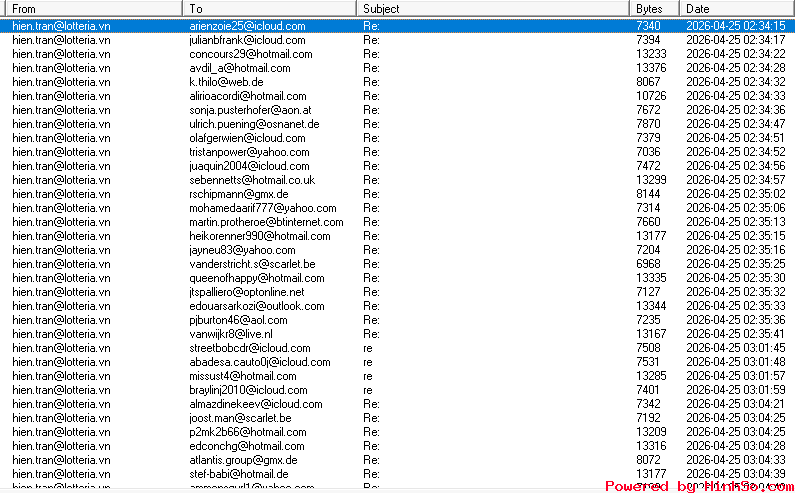Click the date 2026-04-25 02:34:17
795x493 pixels.
736,40
